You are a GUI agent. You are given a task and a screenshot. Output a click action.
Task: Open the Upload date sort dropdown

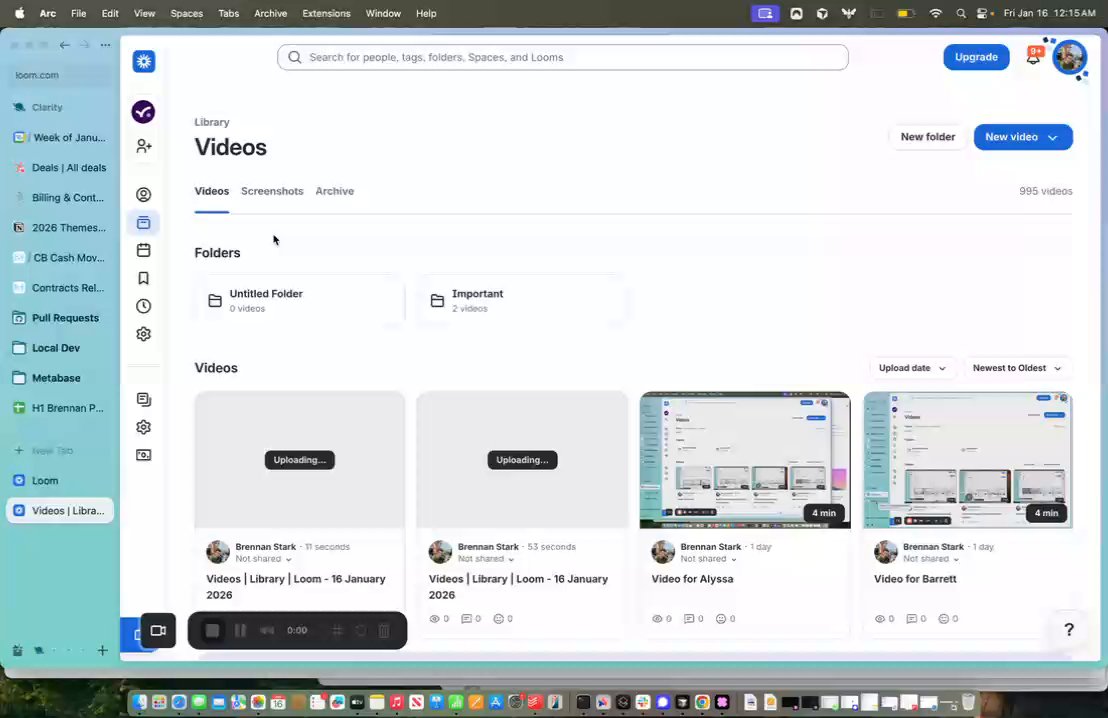(912, 368)
